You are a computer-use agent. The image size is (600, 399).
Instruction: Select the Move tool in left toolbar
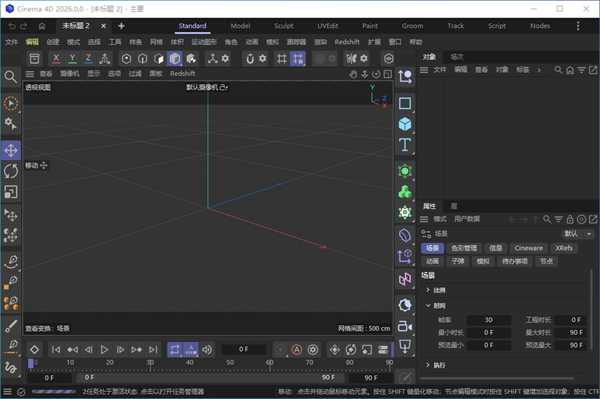point(11,150)
